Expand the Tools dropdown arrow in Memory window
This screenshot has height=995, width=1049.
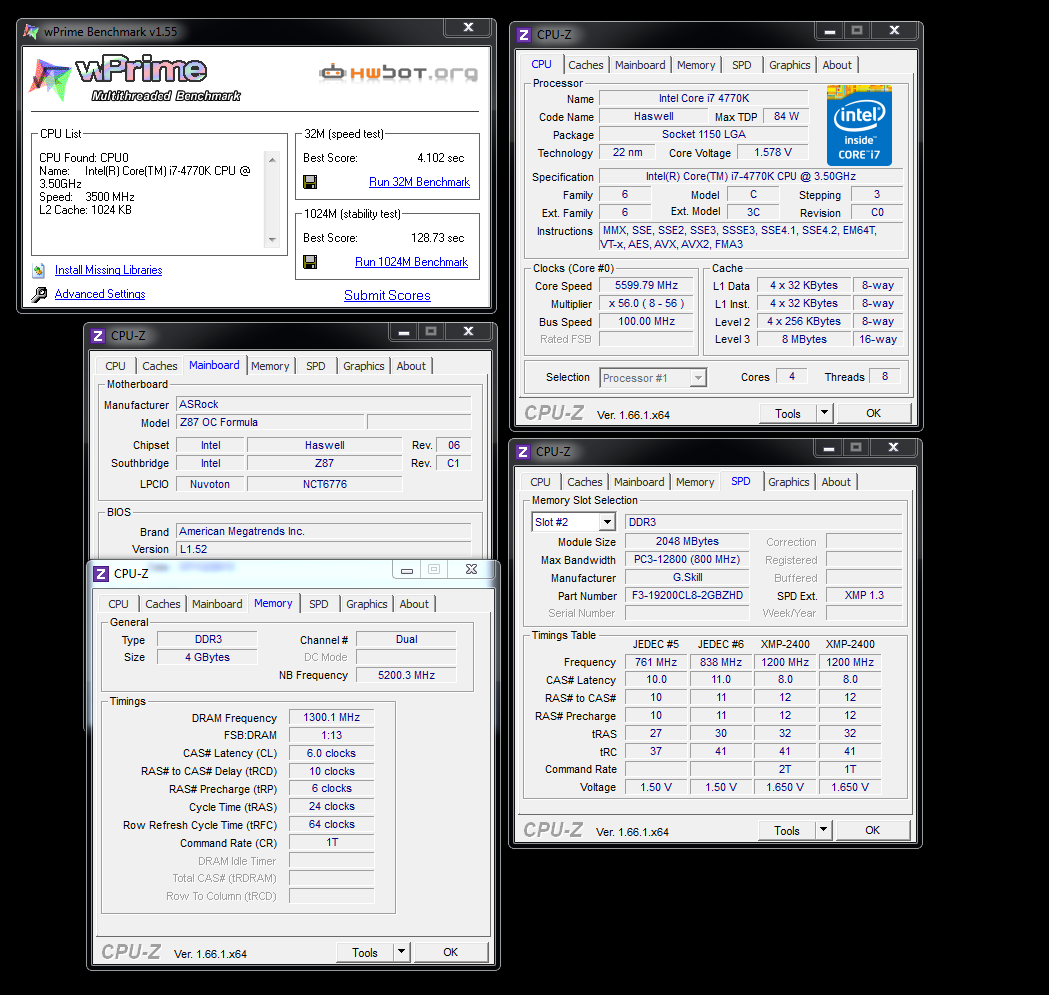401,952
